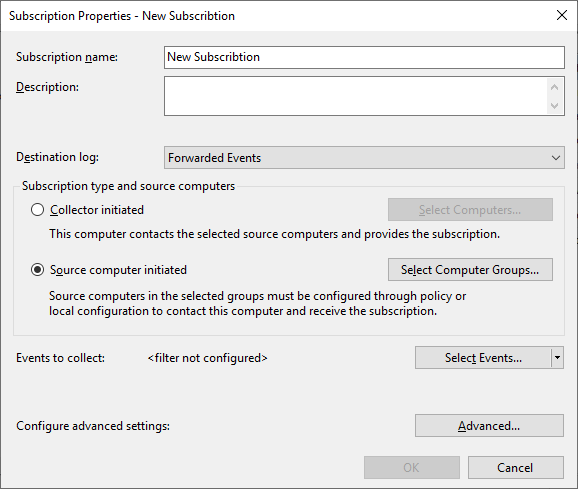The image size is (578, 489).
Task: Click the Select Events button
Action: pos(483,357)
